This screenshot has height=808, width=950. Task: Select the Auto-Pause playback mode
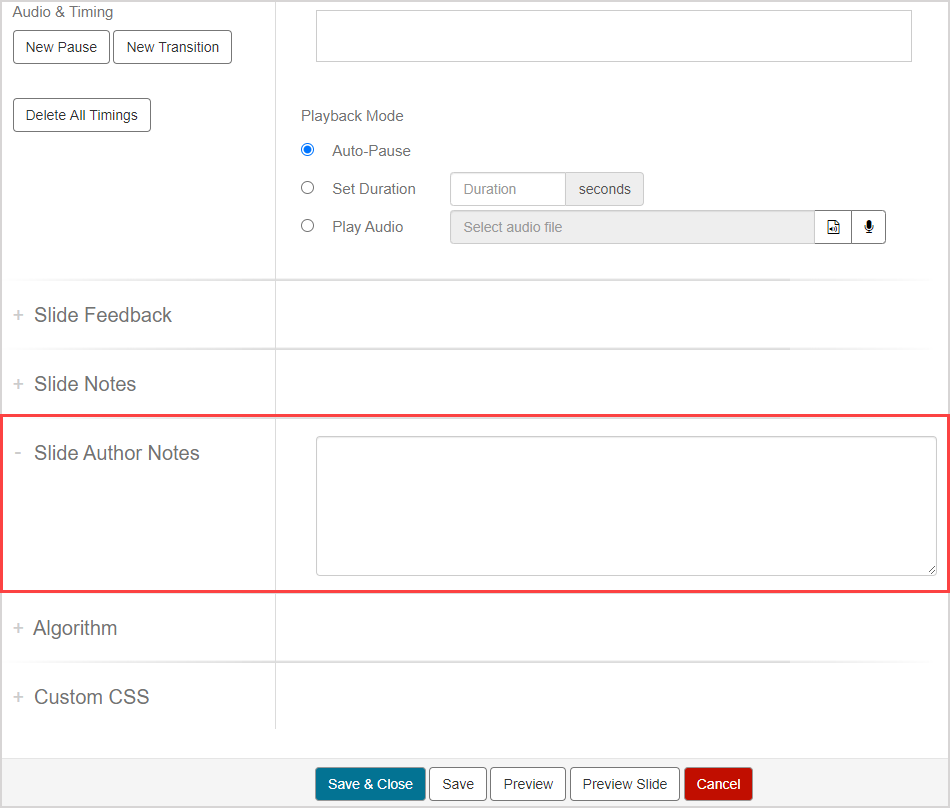tap(308, 150)
